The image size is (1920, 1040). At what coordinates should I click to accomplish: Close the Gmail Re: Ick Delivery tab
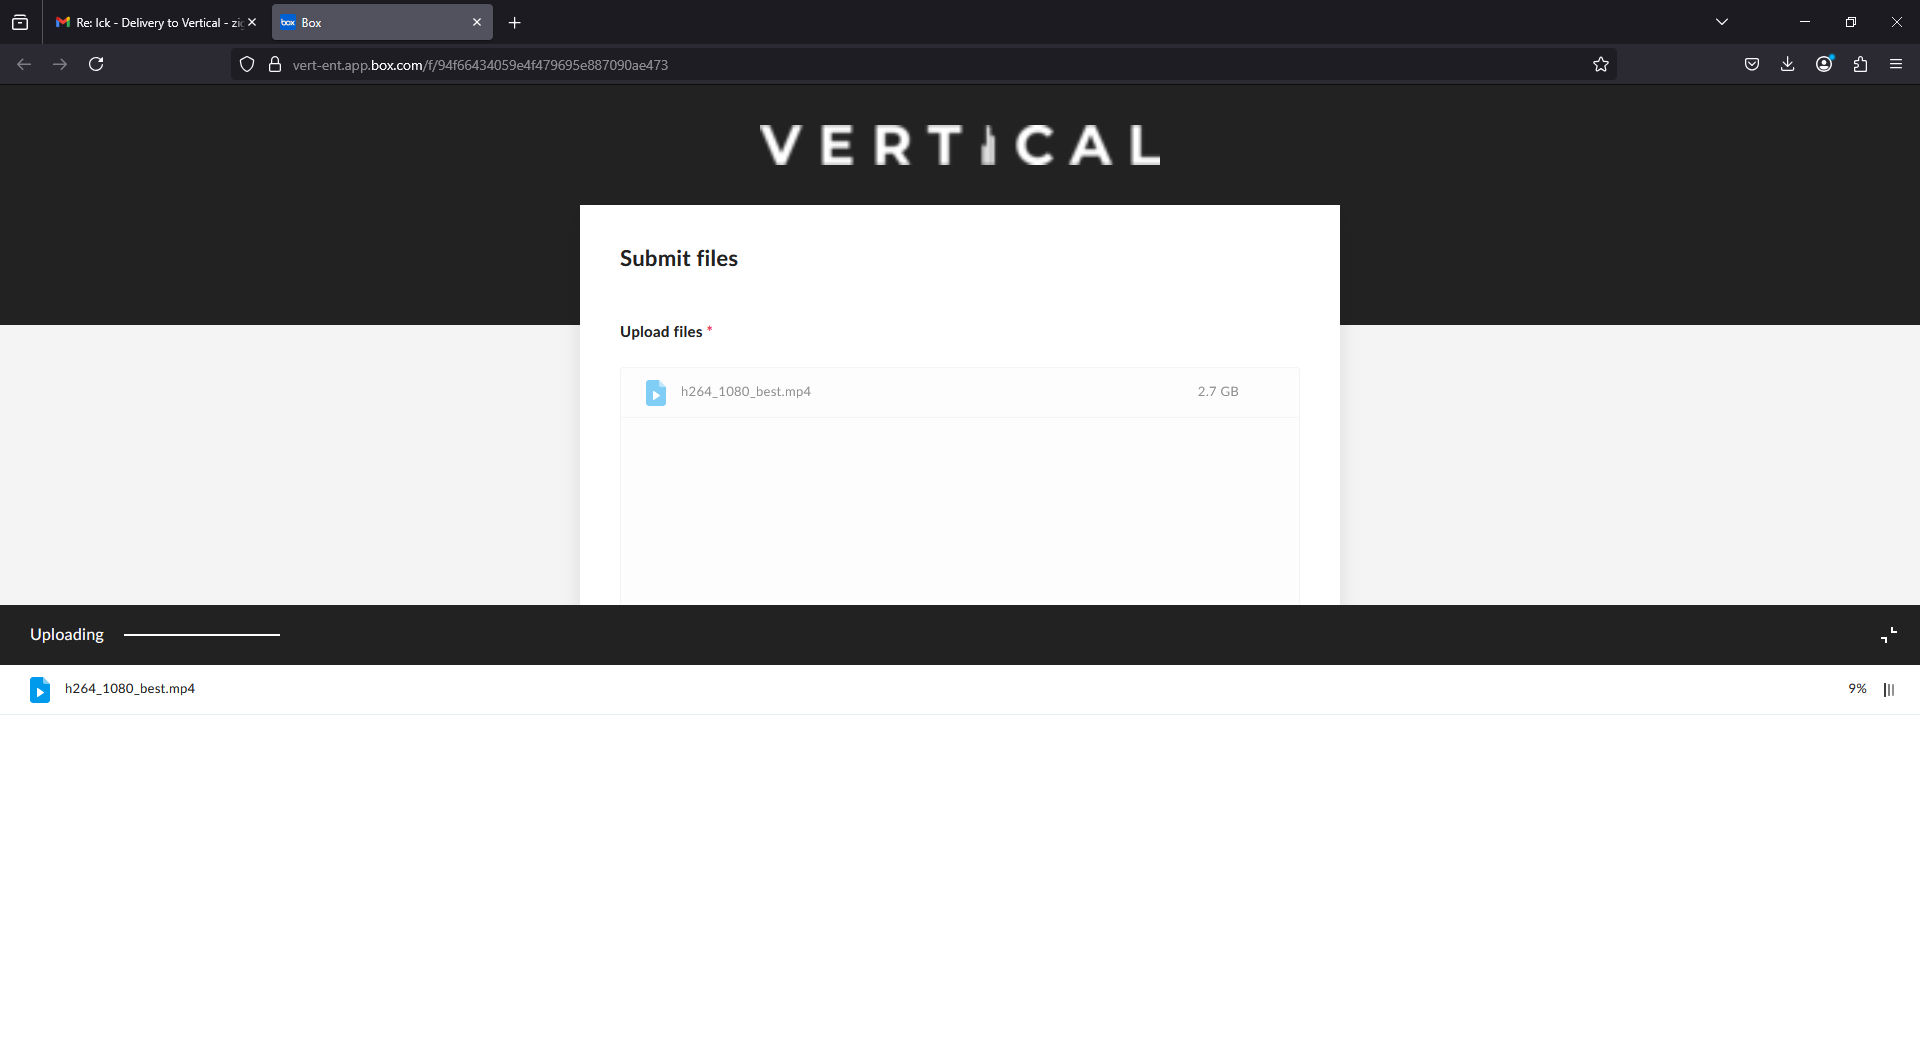[x=252, y=22]
